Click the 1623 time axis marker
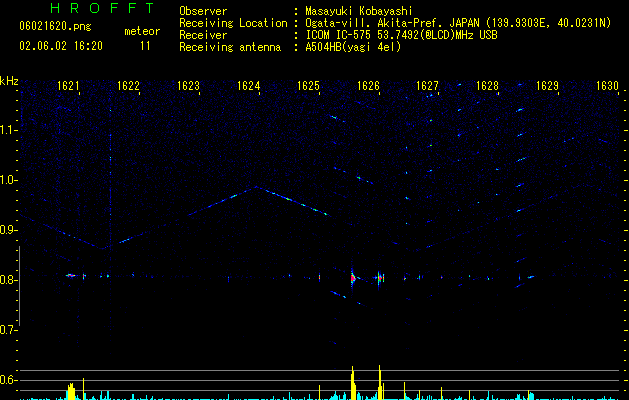629x400 pixels. click(188, 86)
